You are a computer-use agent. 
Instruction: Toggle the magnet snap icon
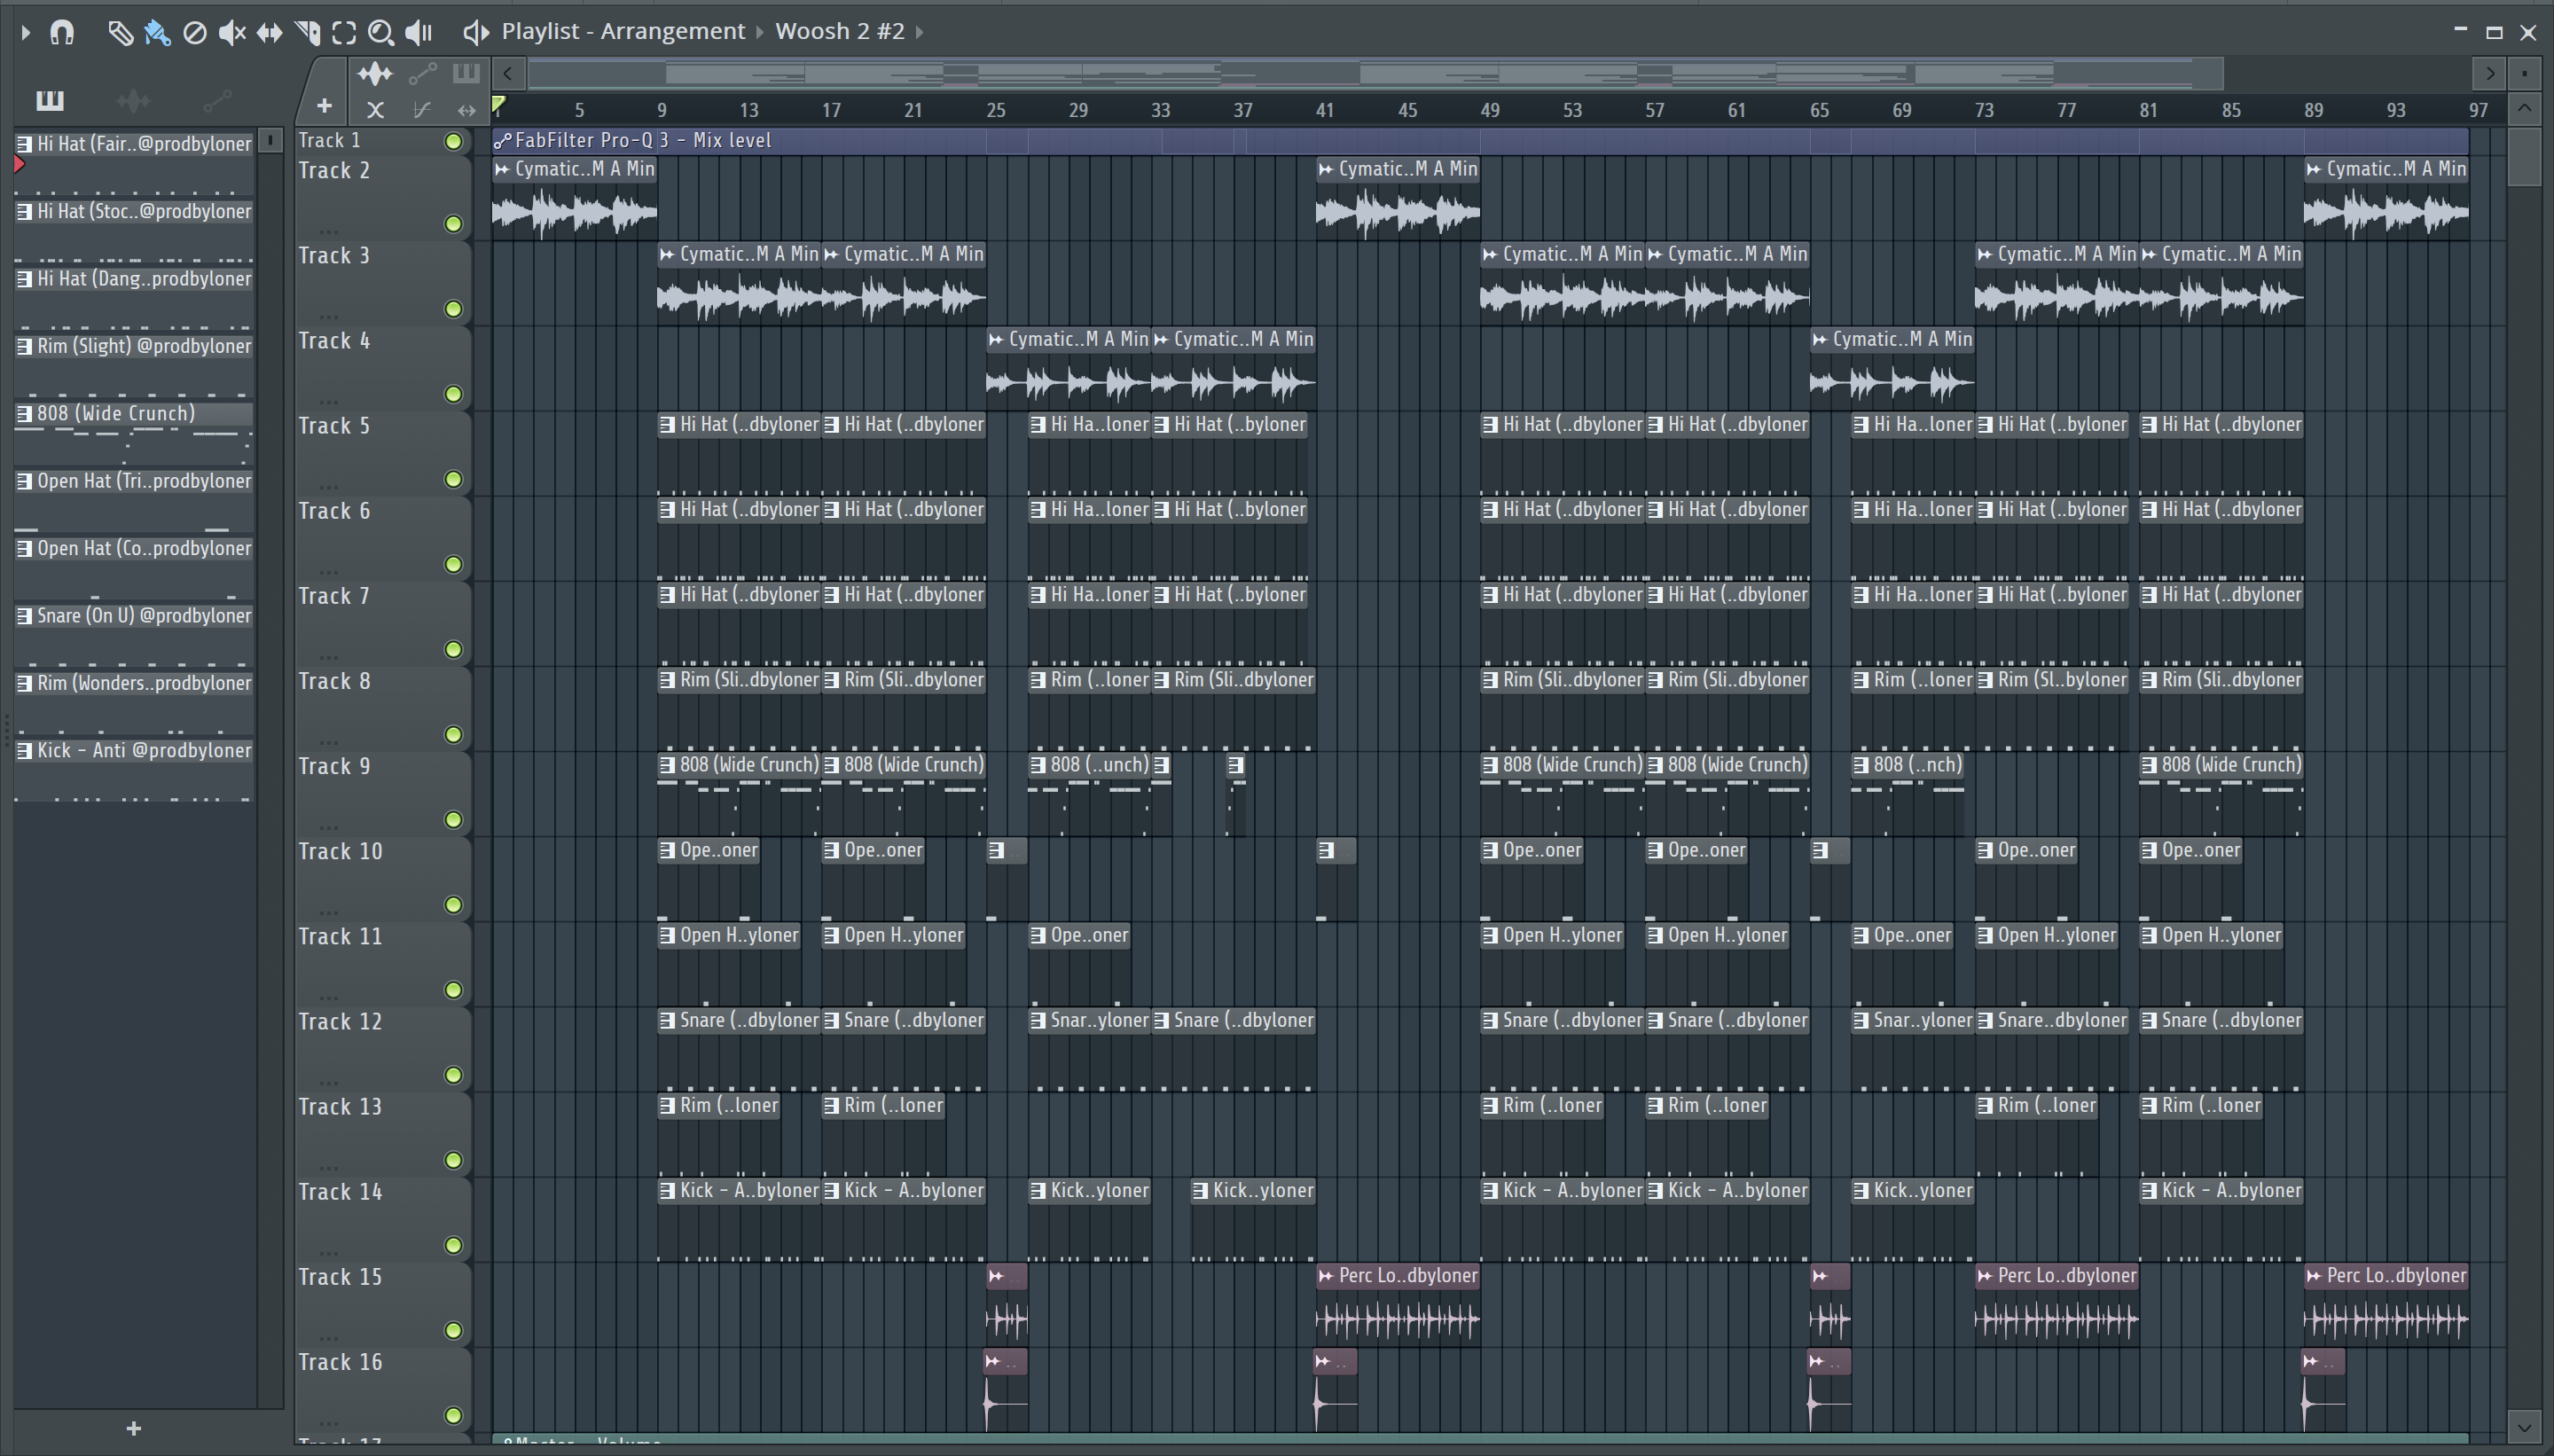[62, 32]
